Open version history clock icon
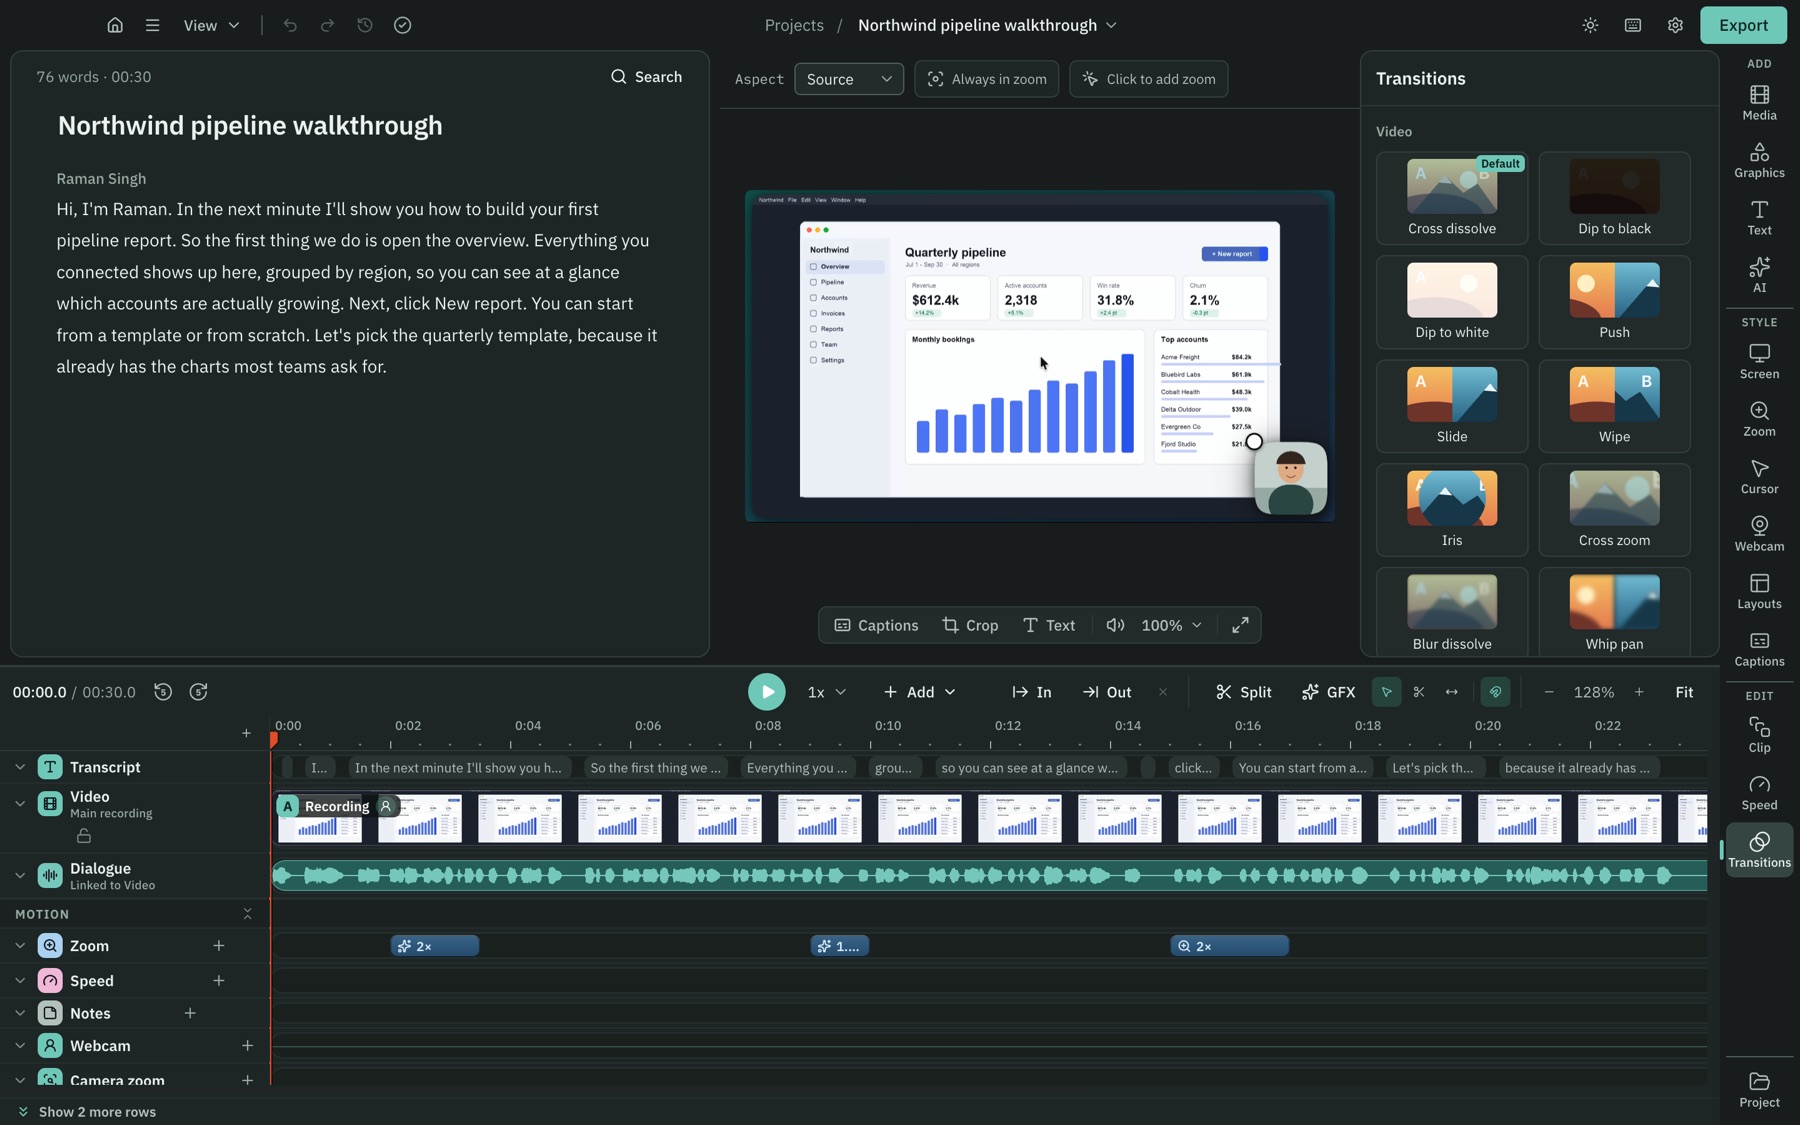1800x1125 pixels. coord(365,25)
